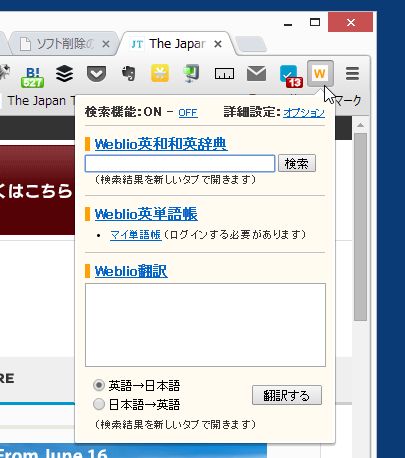The width and height of the screenshot is (405, 458).
Task: Open The Japan bookmark bar item
Action: [37, 101]
